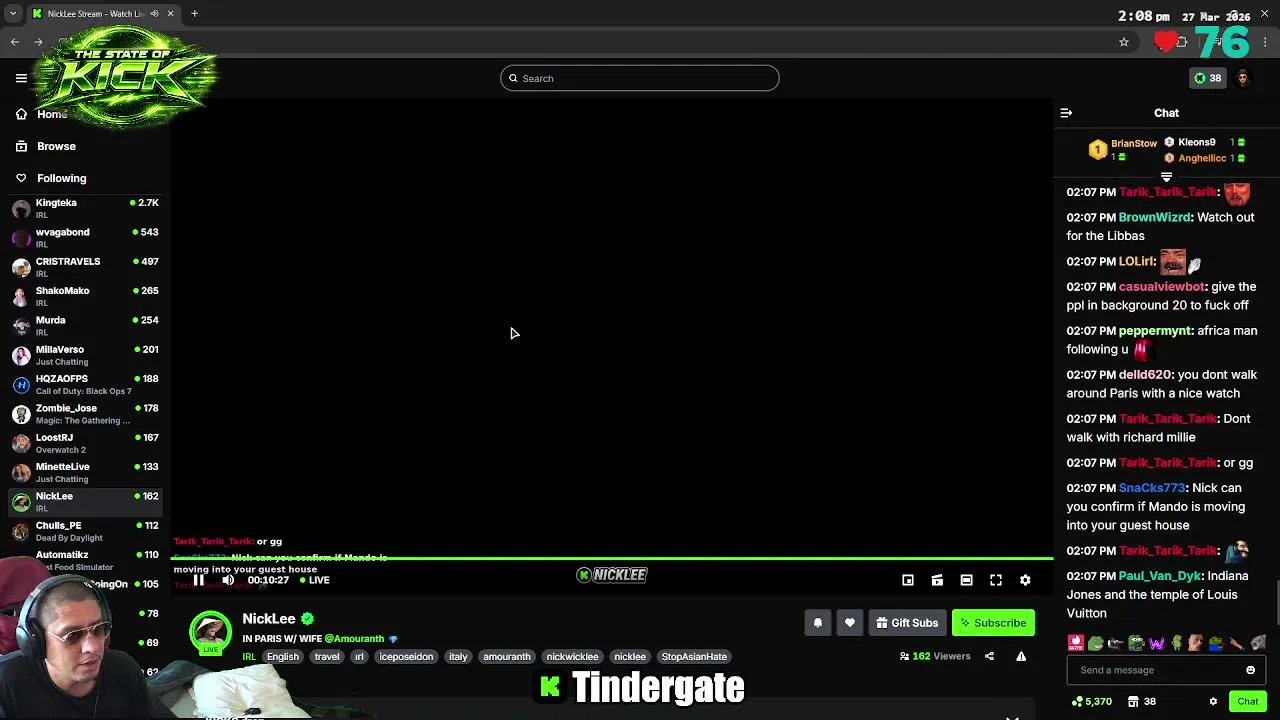
Task: Open new browser tab plus button
Action: point(194,13)
